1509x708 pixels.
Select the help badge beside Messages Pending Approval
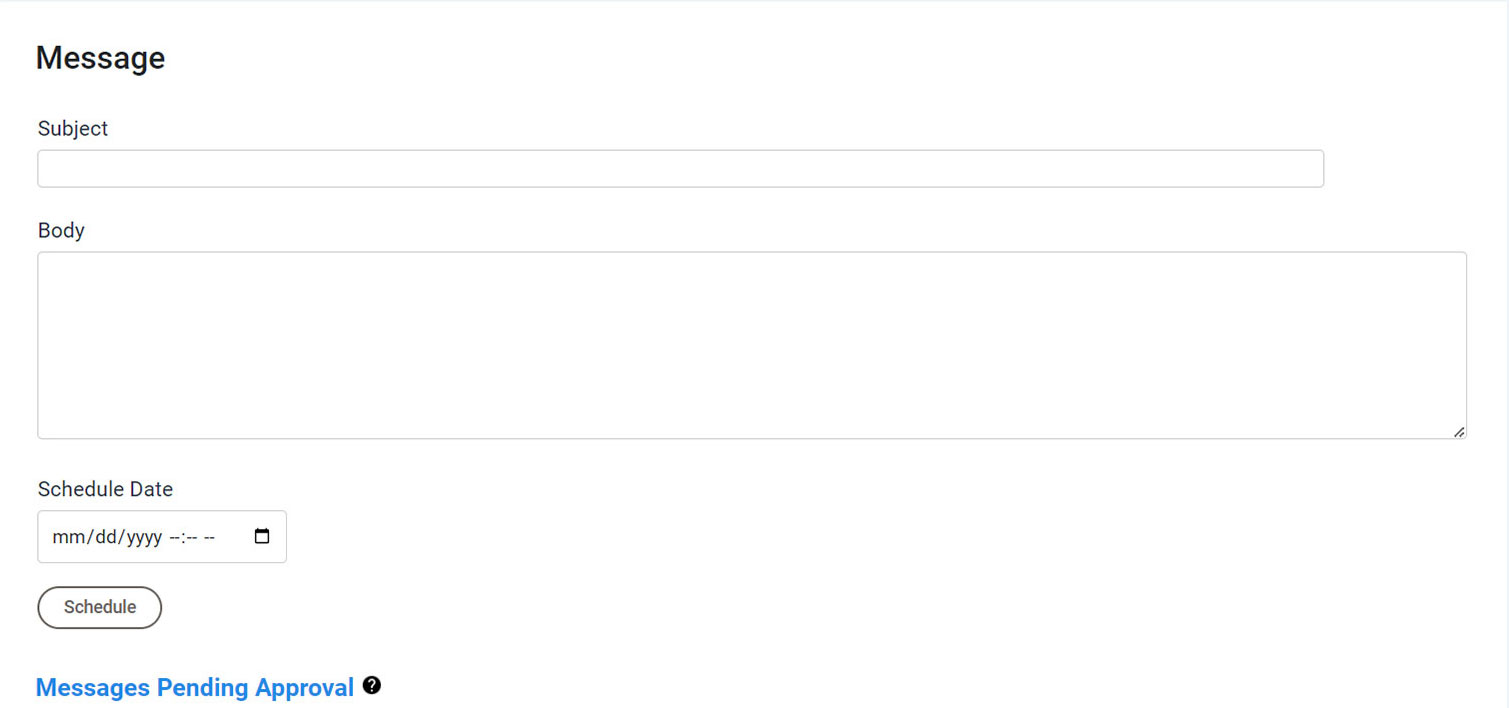[x=372, y=685]
